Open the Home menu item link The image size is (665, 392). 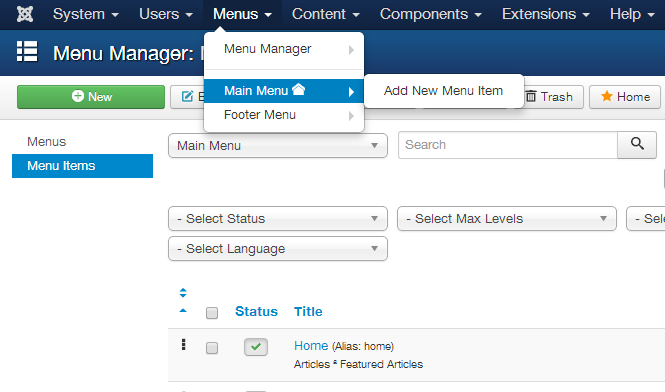point(311,346)
